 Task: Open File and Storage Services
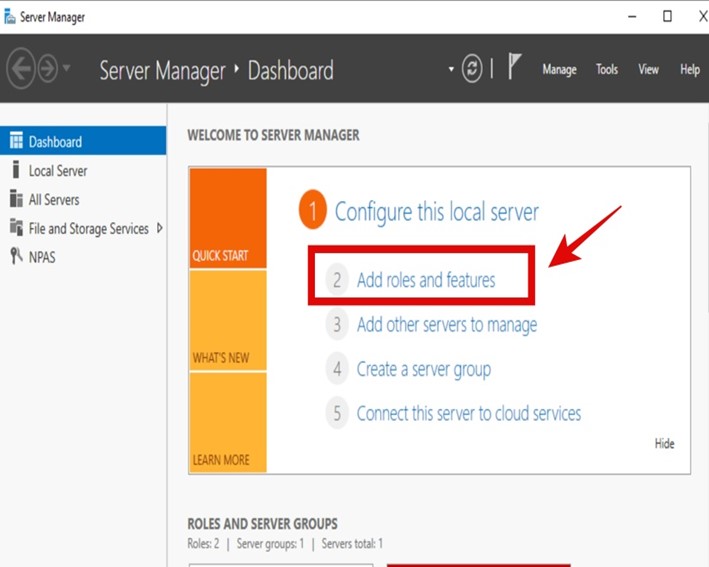click(88, 228)
